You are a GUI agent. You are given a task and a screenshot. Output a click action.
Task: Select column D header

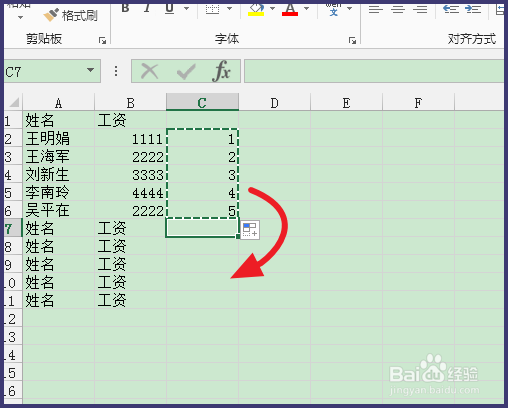[274, 103]
